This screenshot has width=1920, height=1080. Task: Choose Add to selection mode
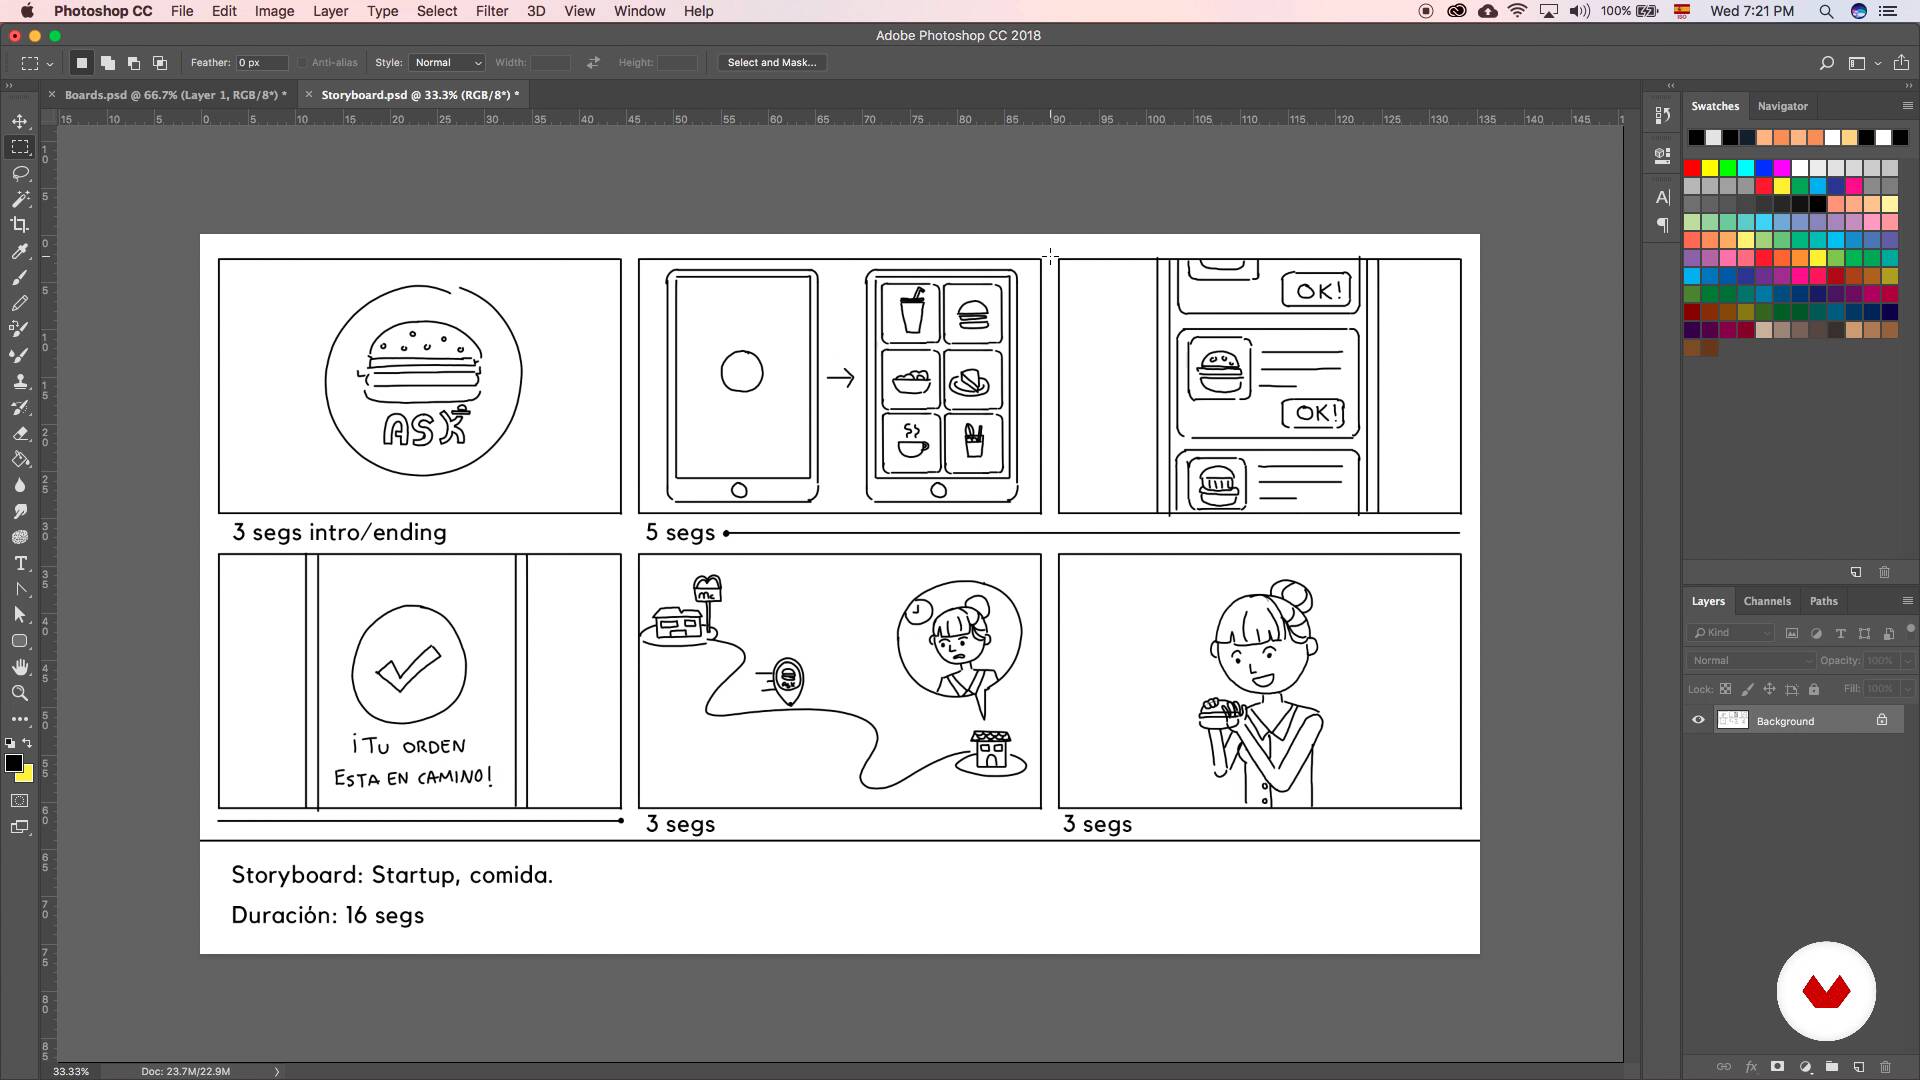(108, 63)
